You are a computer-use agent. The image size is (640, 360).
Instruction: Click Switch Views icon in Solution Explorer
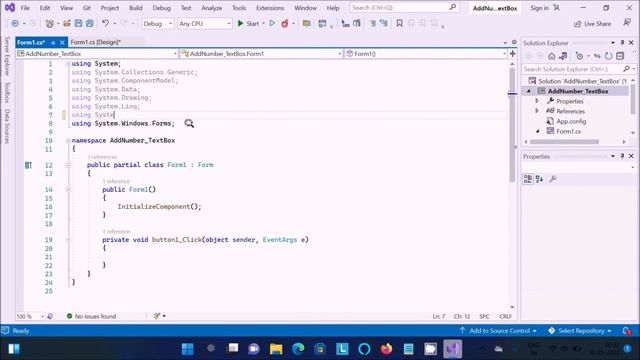click(x=563, y=56)
